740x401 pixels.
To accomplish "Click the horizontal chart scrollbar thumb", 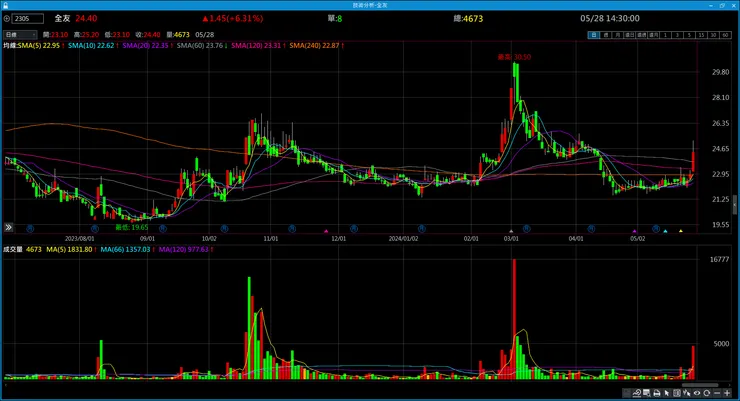I will 700,385.
